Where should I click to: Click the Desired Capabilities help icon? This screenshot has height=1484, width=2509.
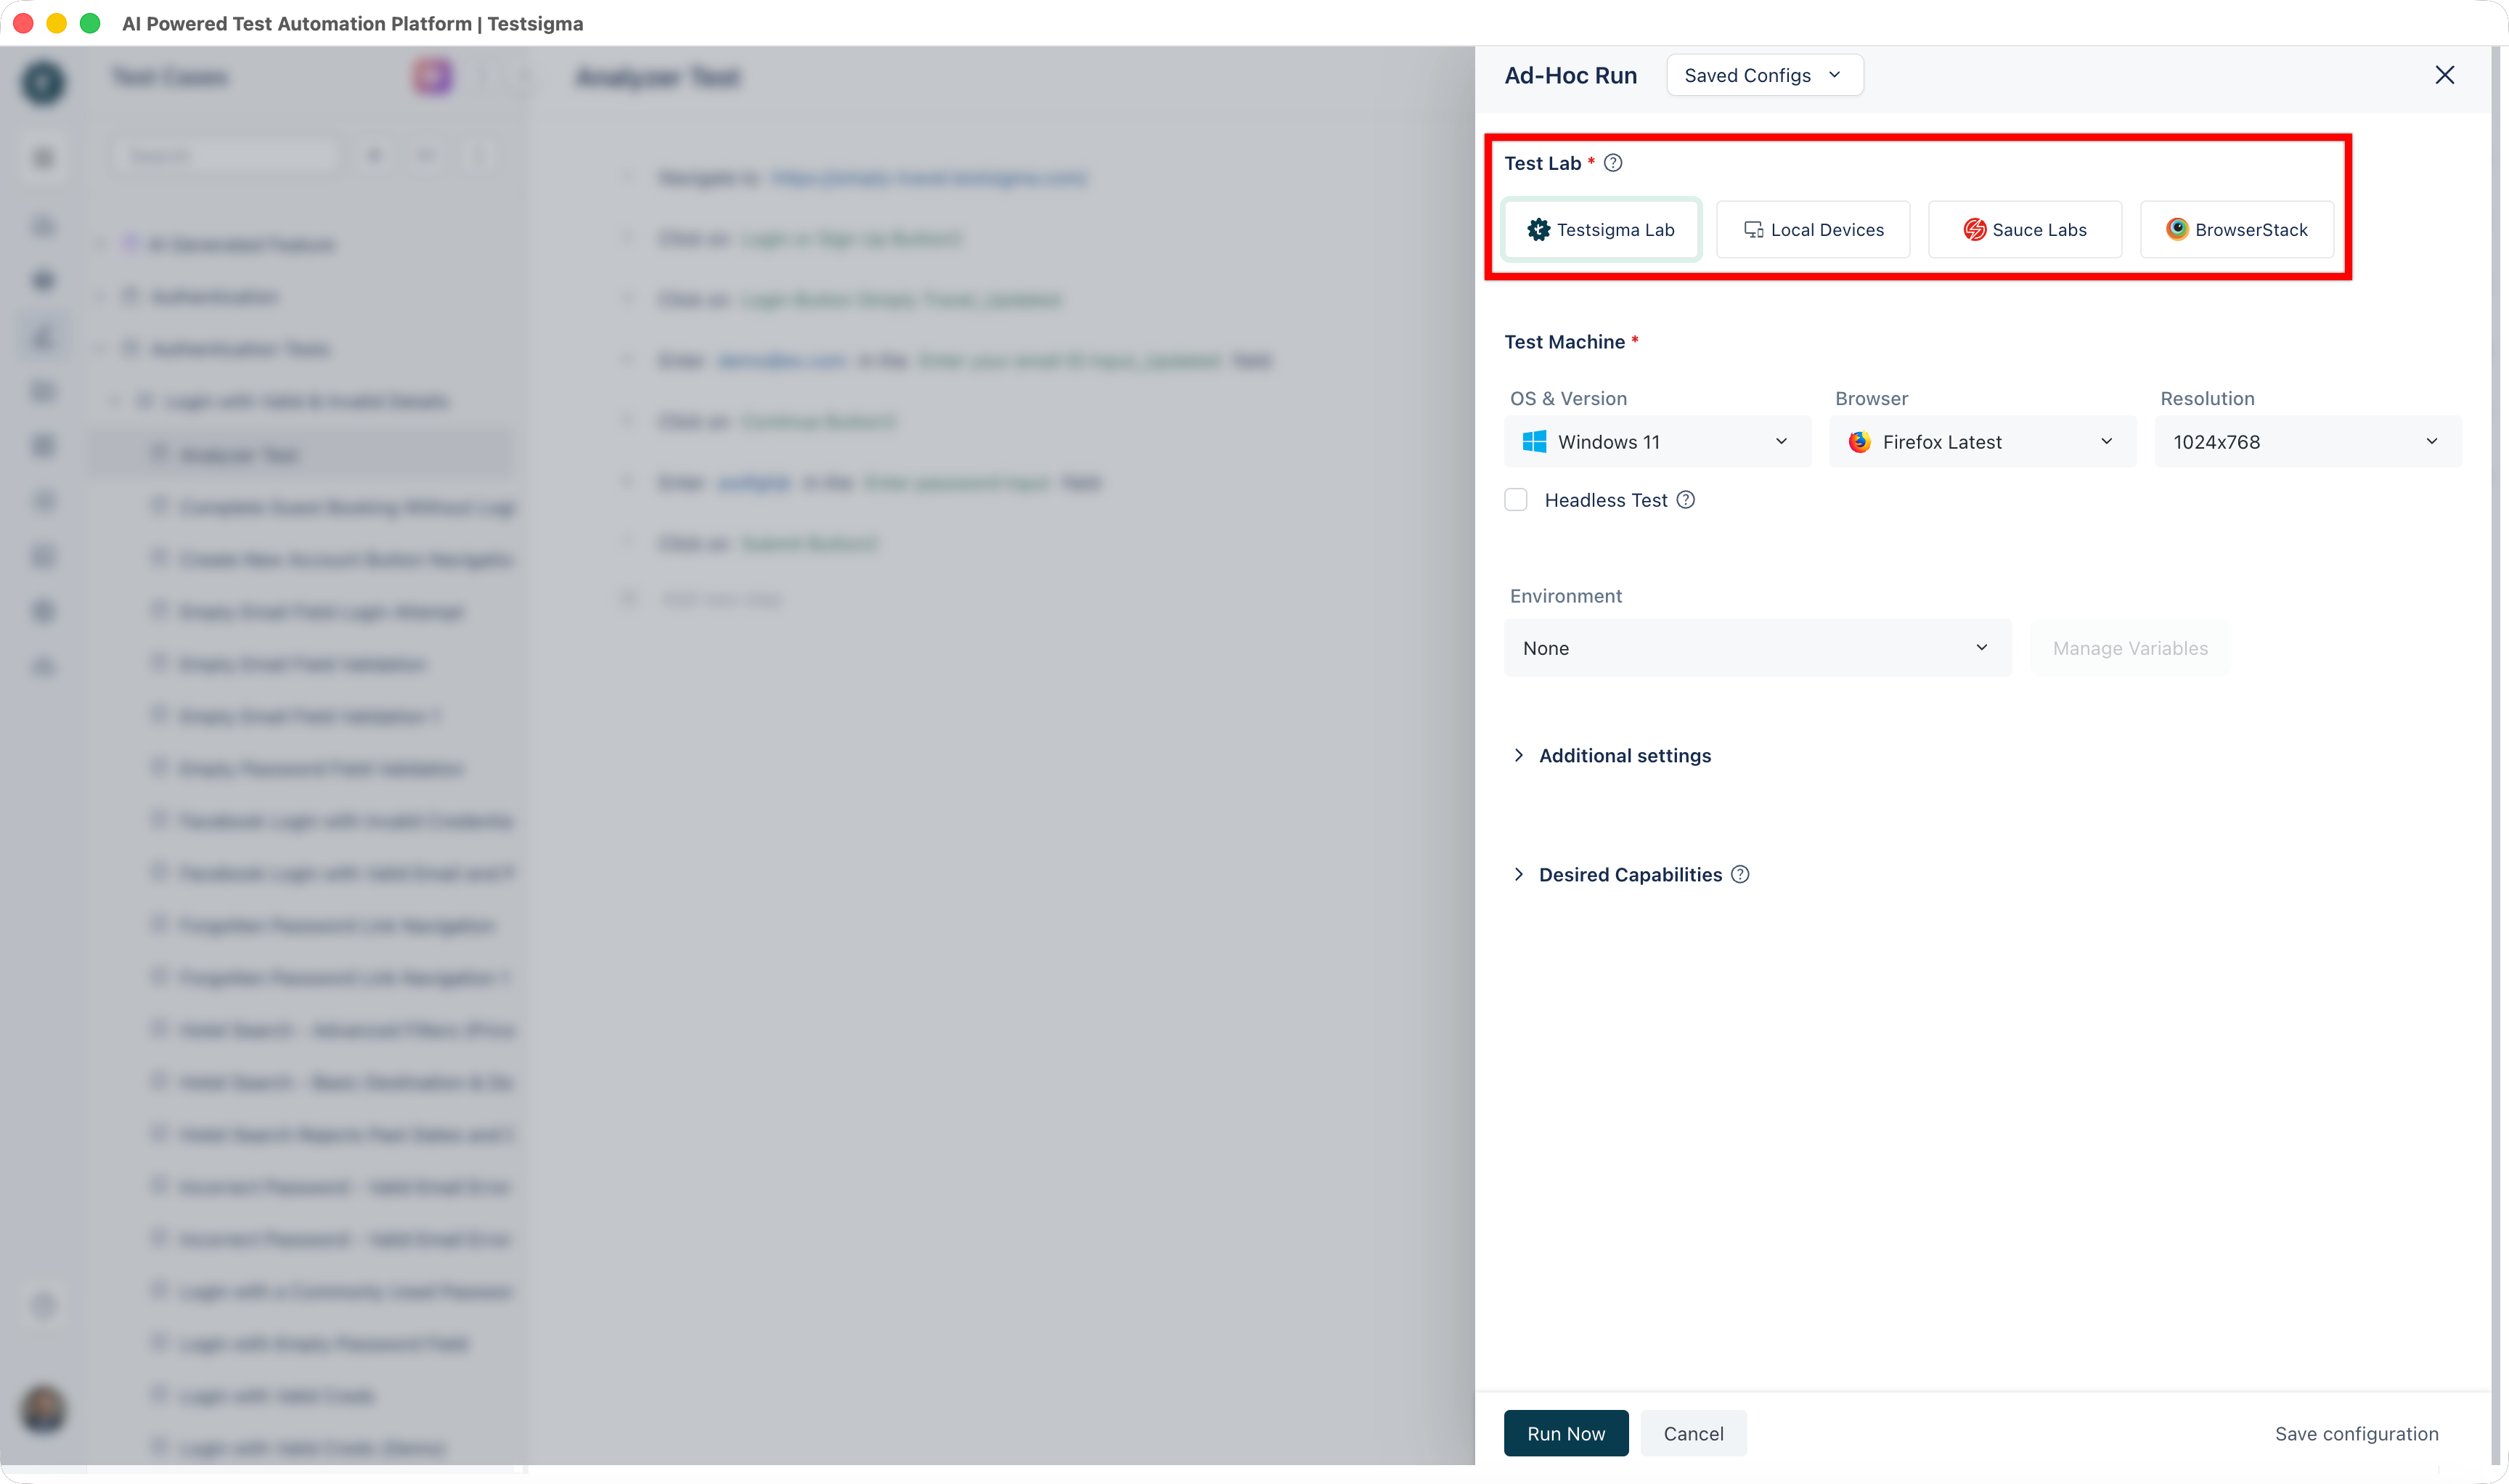point(1740,875)
